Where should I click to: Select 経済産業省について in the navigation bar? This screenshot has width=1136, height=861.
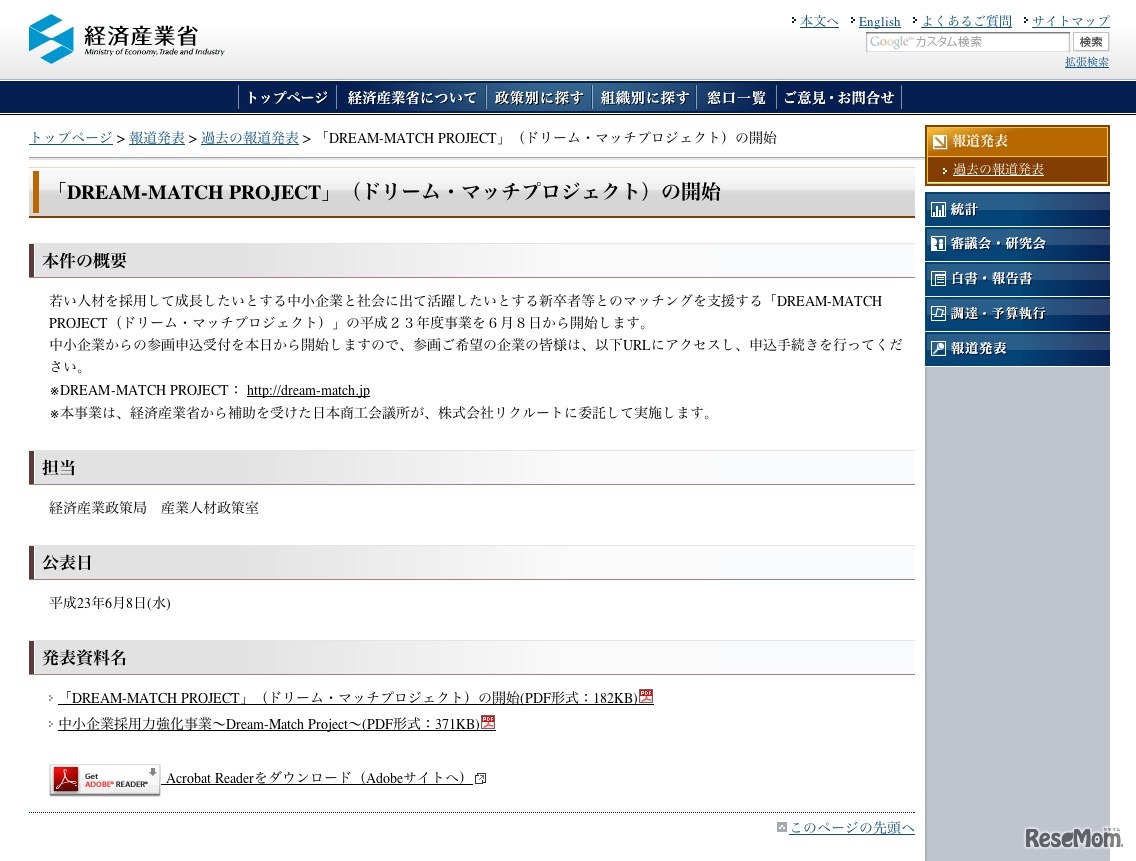tap(412, 97)
